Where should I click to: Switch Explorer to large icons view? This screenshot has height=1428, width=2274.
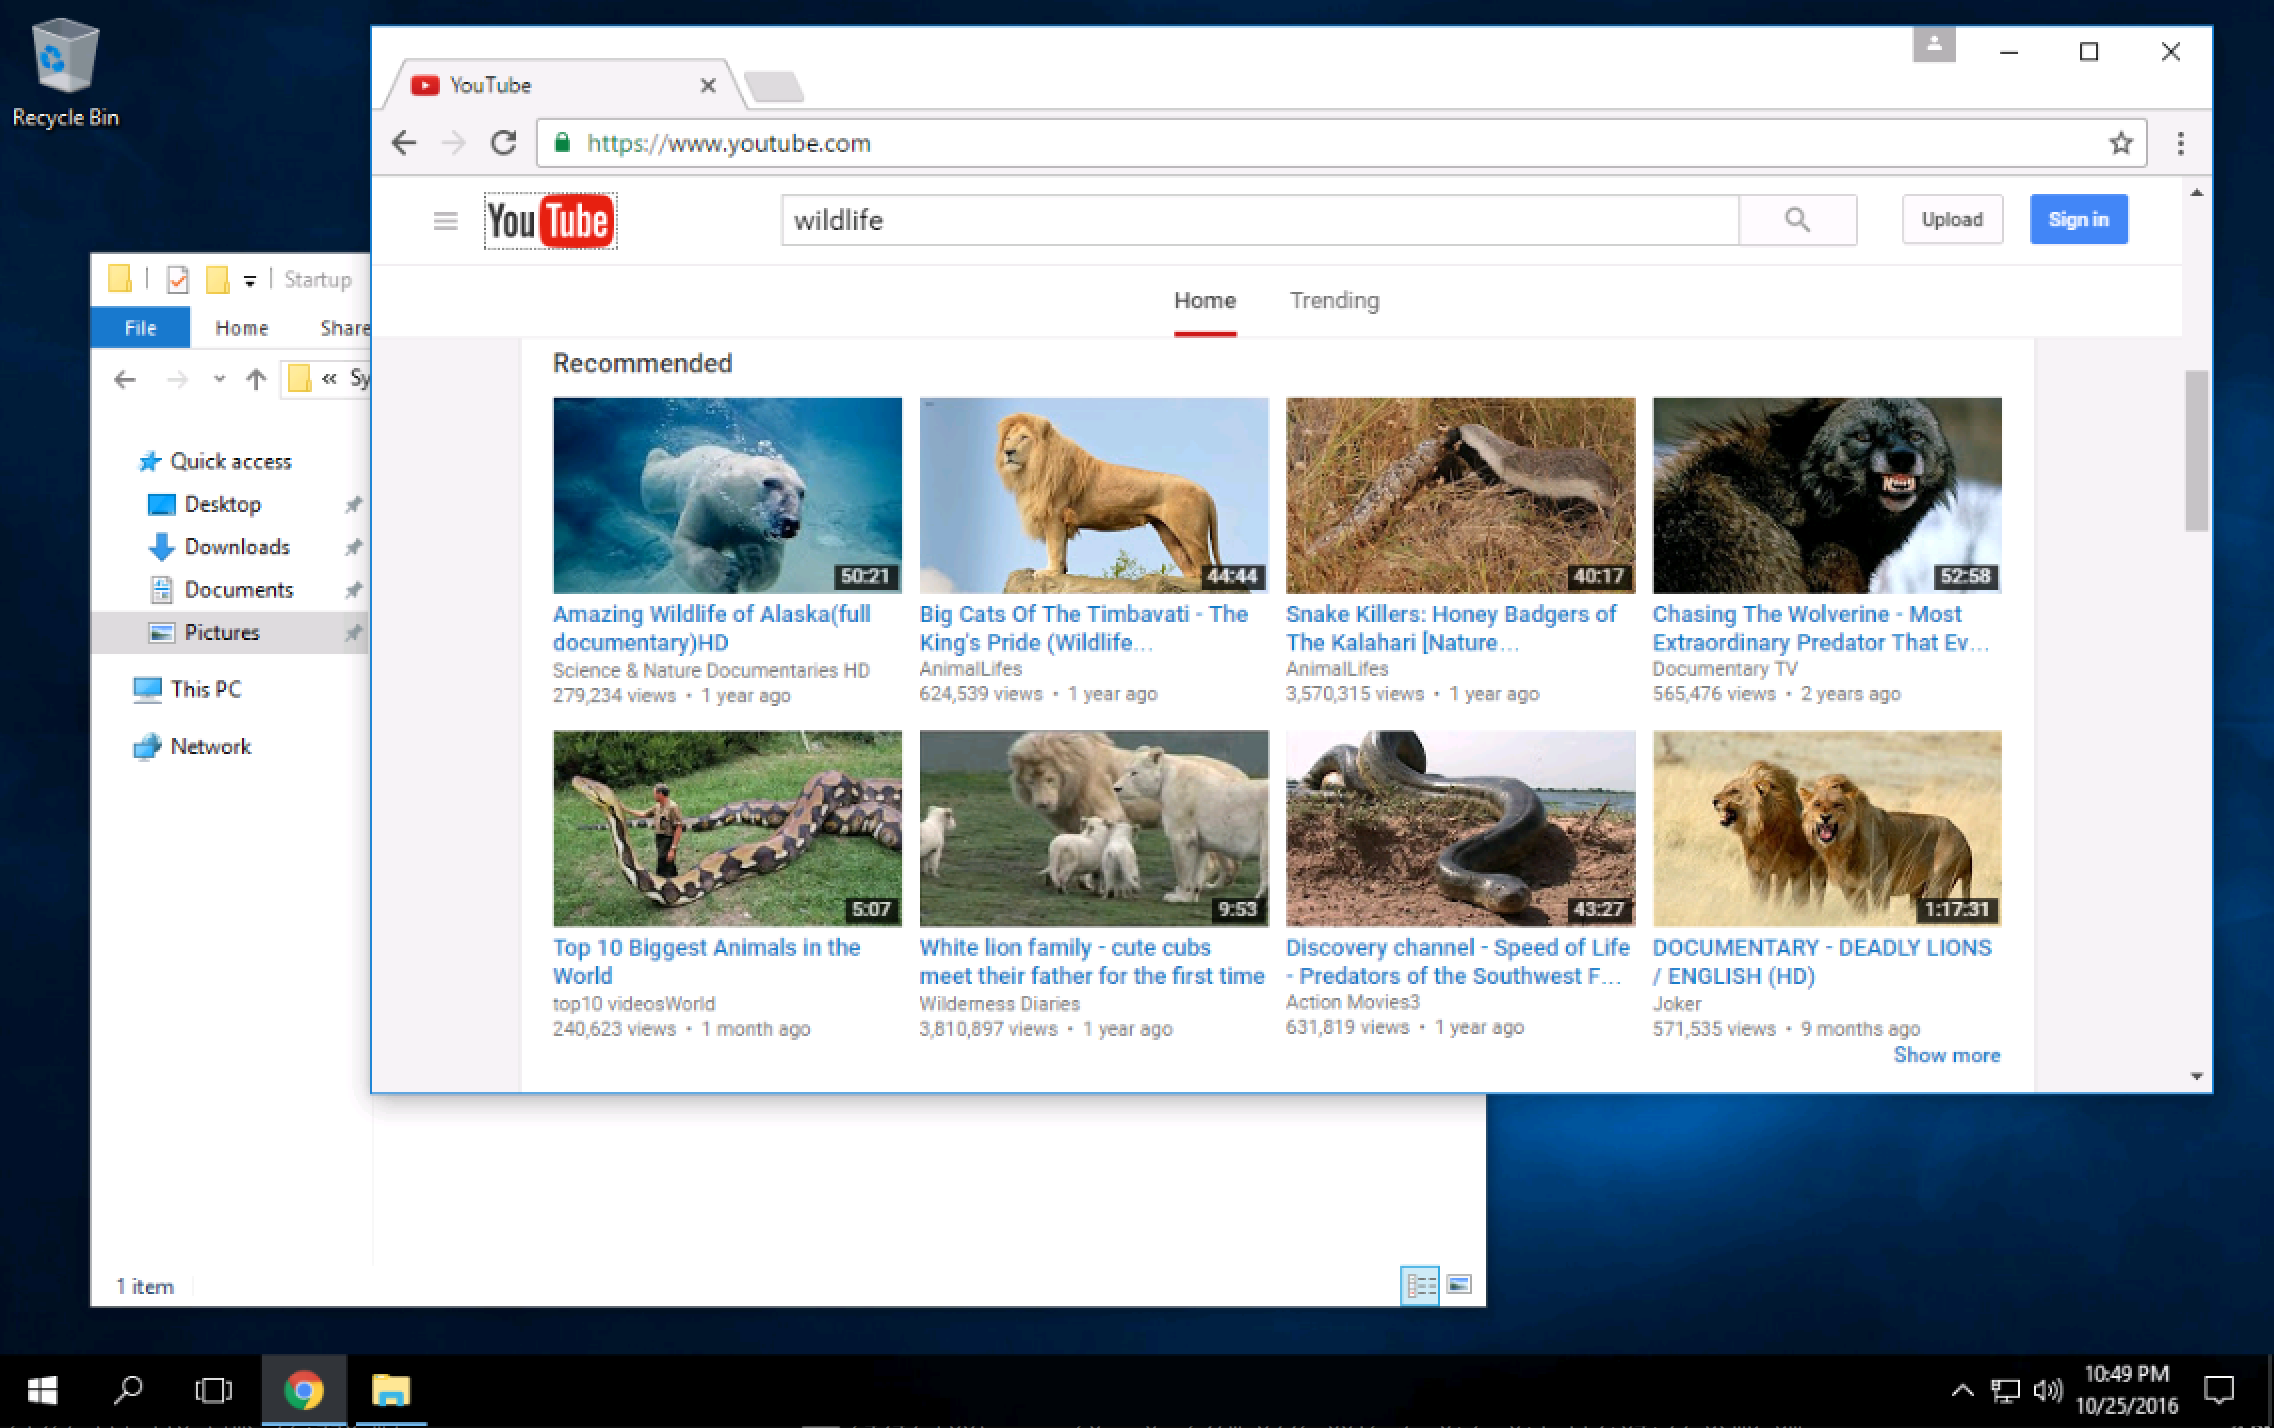point(1459,1285)
